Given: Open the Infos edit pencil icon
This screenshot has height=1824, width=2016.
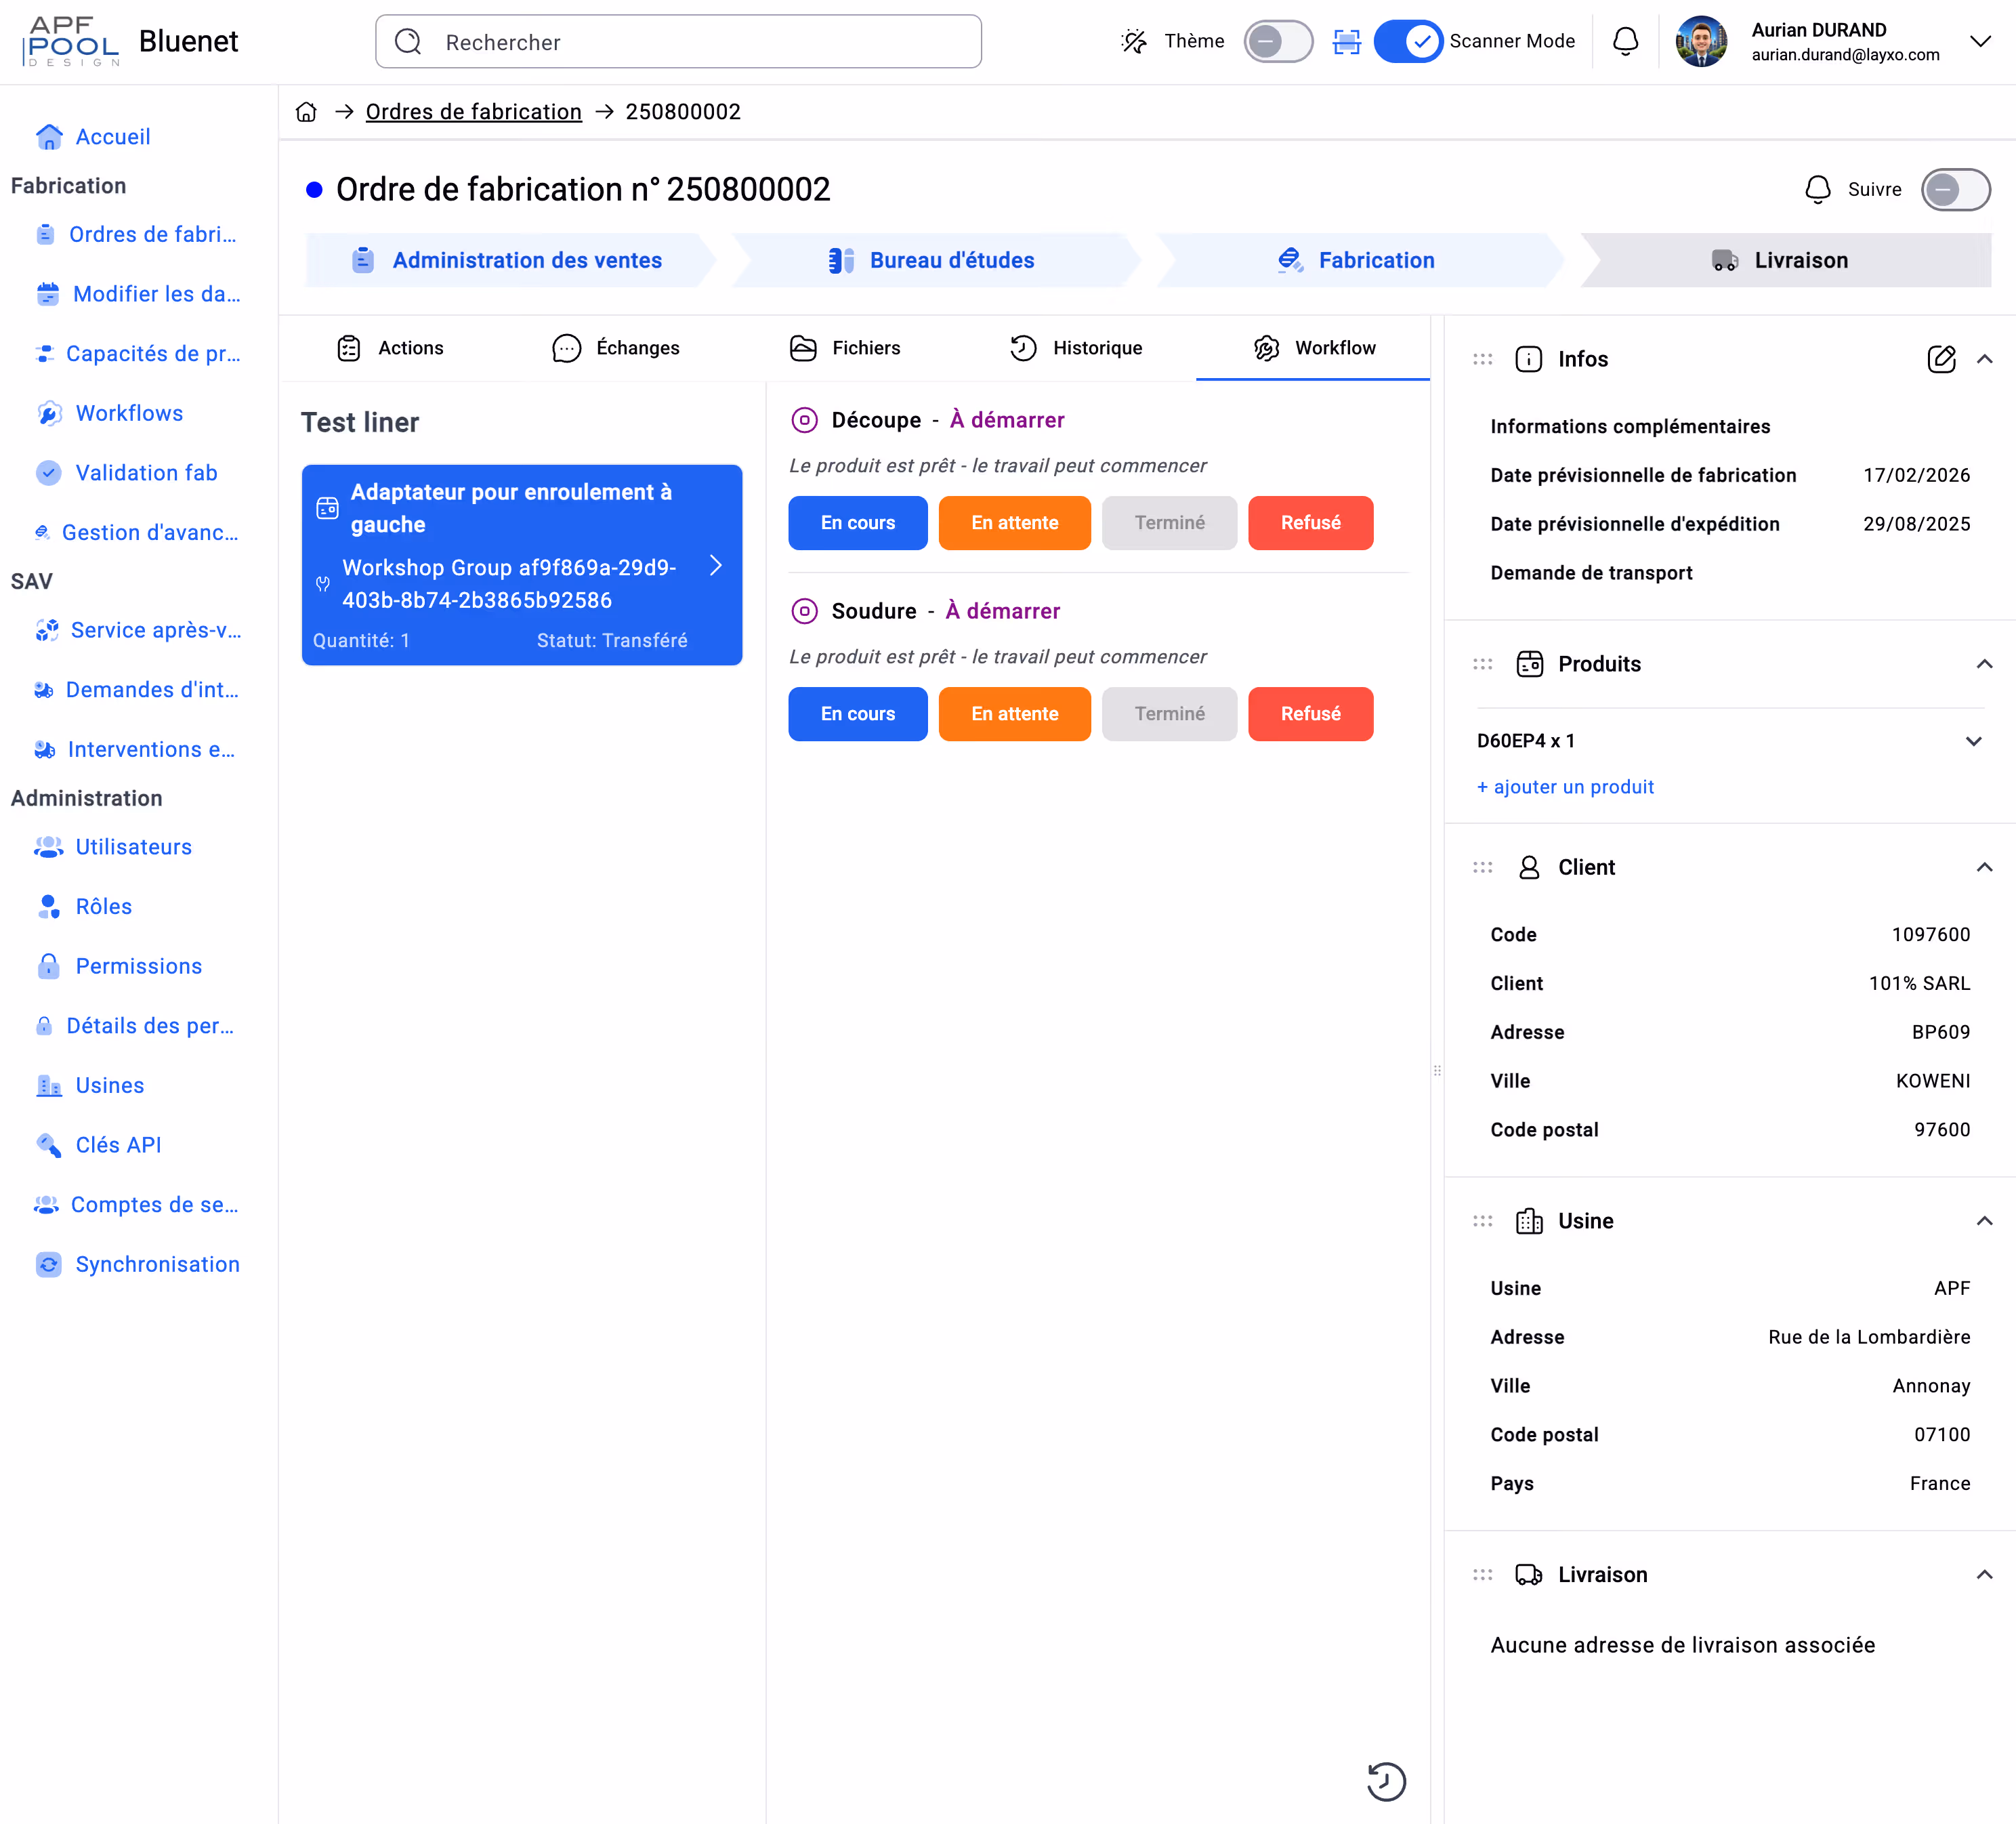Looking at the screenshot, I should click(1943, 359).
